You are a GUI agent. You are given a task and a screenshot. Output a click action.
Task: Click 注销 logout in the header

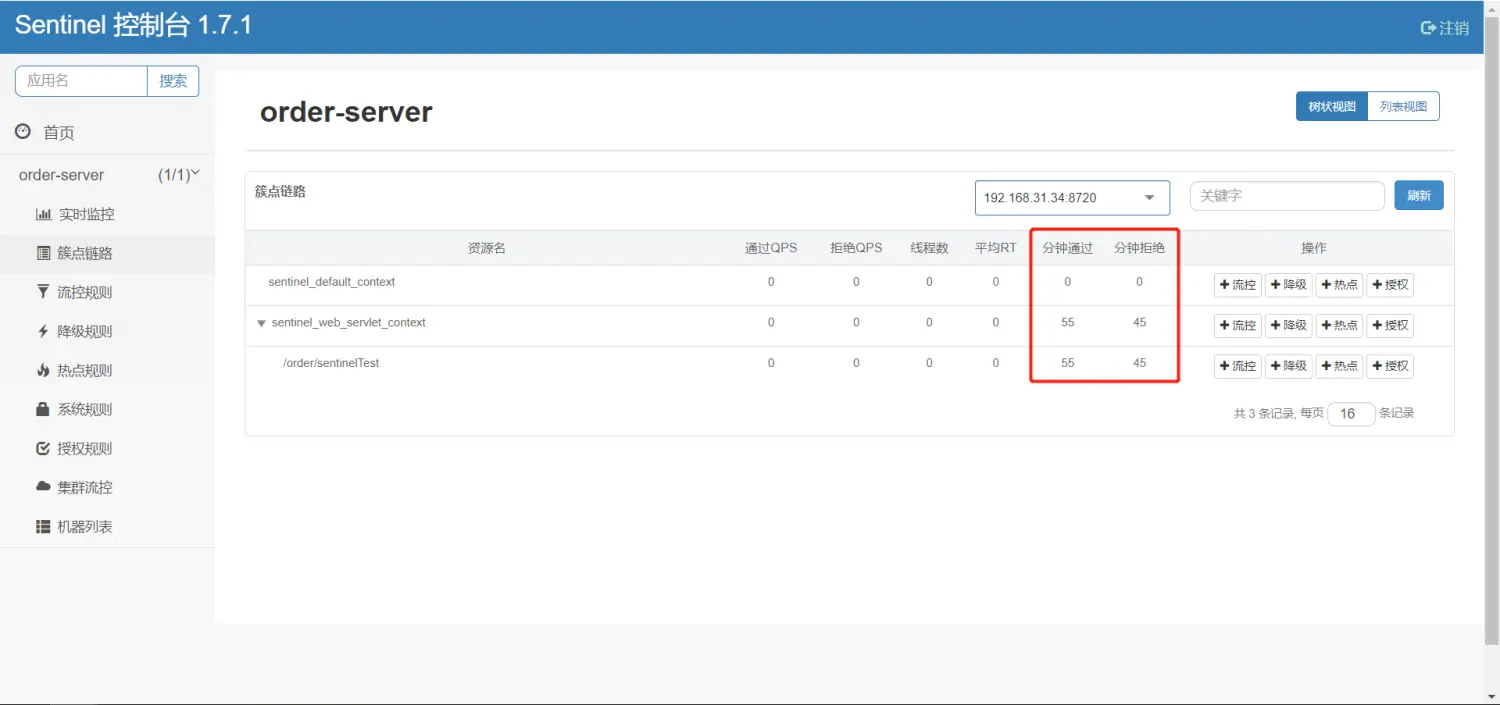(1445, 28)
